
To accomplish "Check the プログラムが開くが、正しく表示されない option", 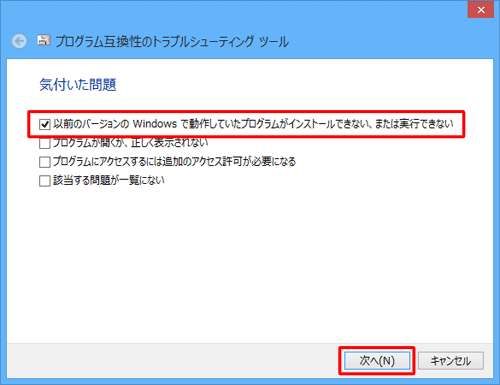I will pyautogui.click(x=45, y=143).
